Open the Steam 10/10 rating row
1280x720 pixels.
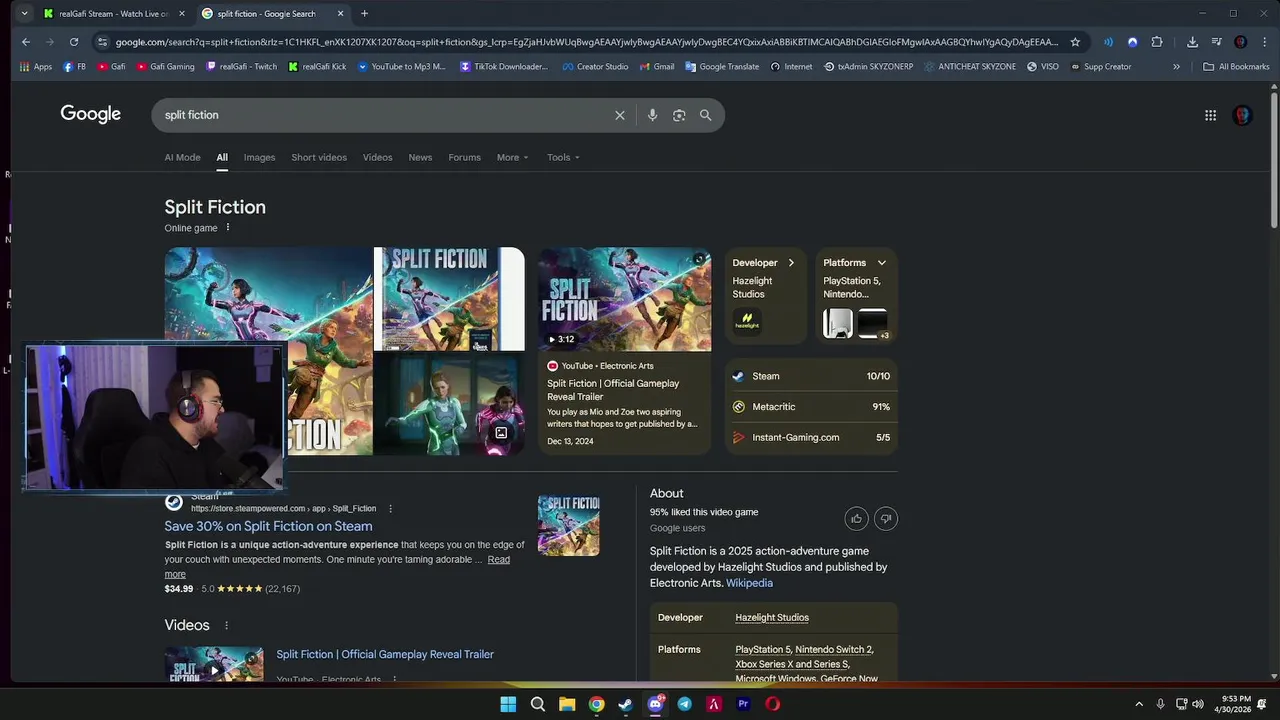coord(811,376)
